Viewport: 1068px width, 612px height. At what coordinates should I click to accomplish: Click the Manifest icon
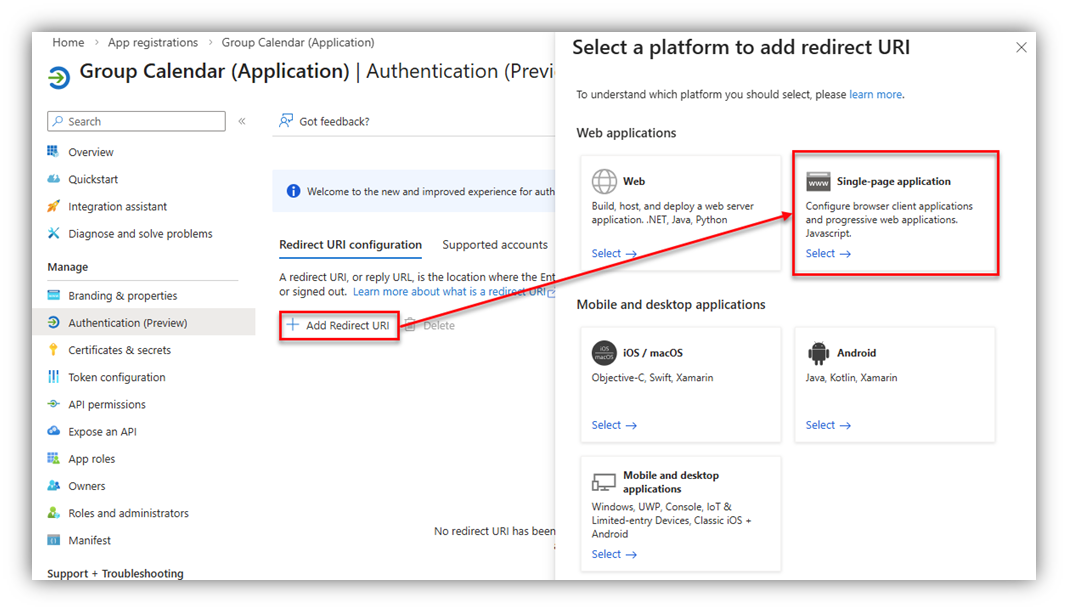(x=53, y=540)
